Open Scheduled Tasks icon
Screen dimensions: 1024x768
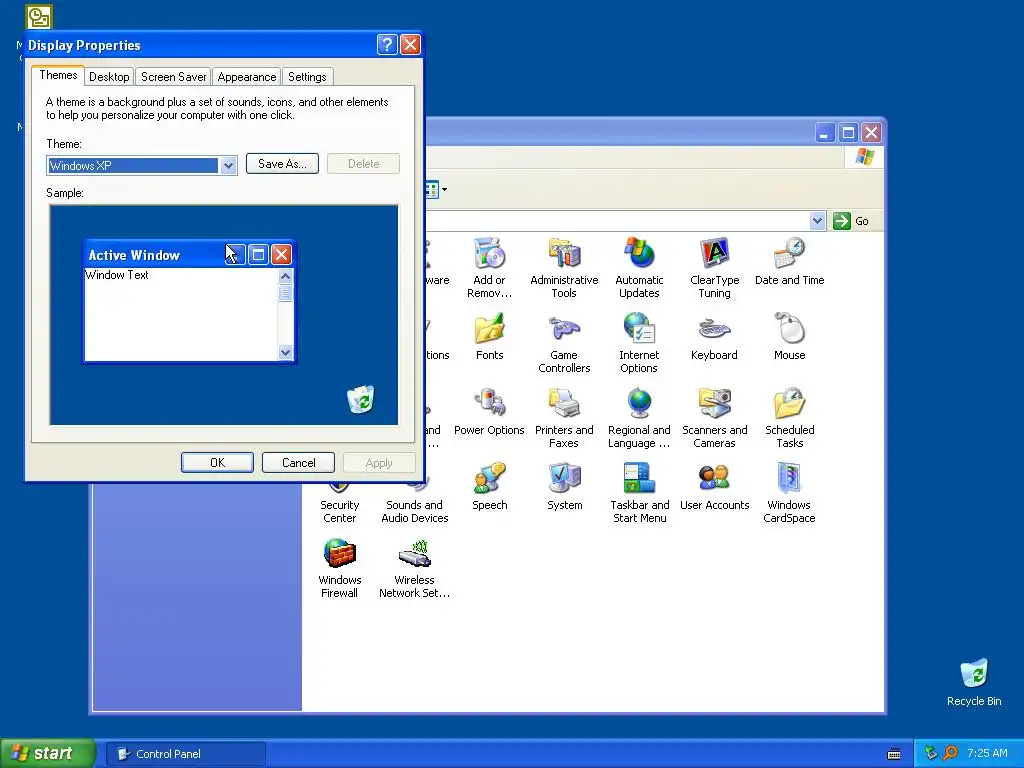tap(790, 418)
